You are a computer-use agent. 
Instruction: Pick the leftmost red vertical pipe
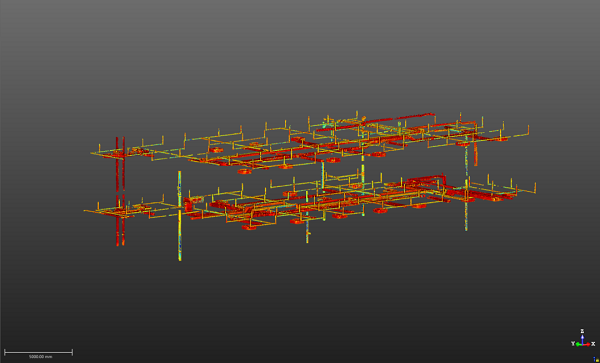tap(117, 191)
